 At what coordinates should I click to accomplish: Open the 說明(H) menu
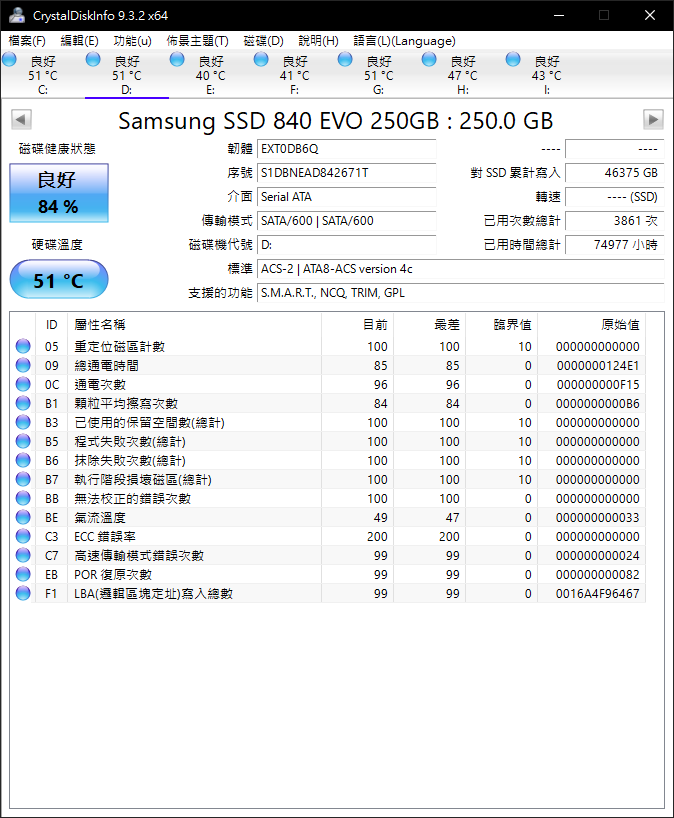point(318,41)
